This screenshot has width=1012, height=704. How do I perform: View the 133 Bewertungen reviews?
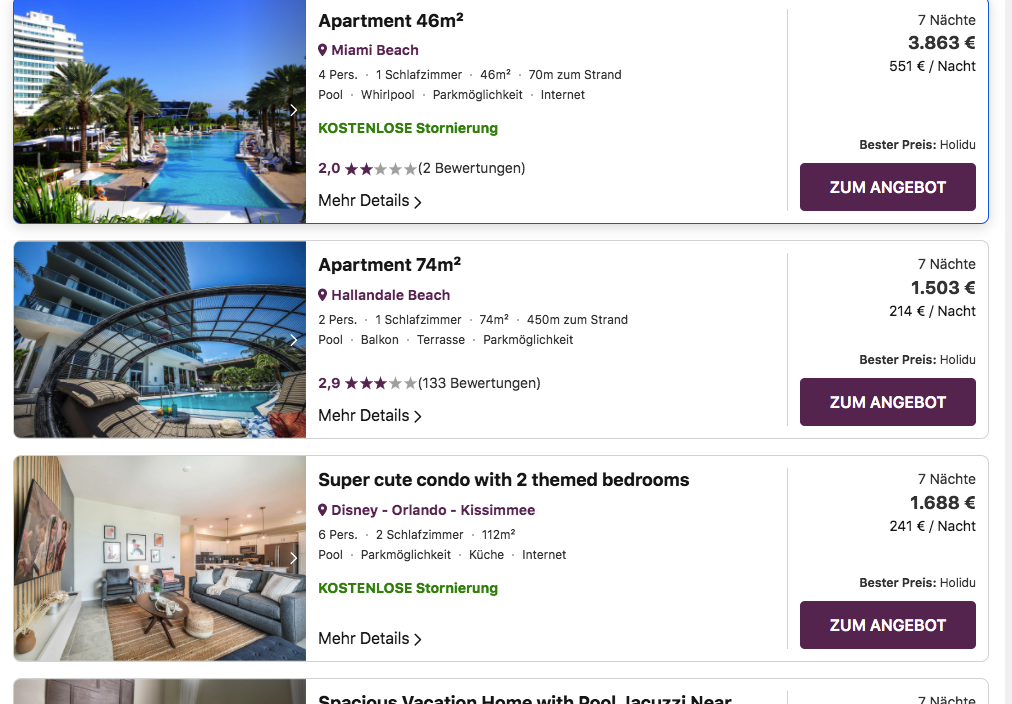(x=479, y=383)
